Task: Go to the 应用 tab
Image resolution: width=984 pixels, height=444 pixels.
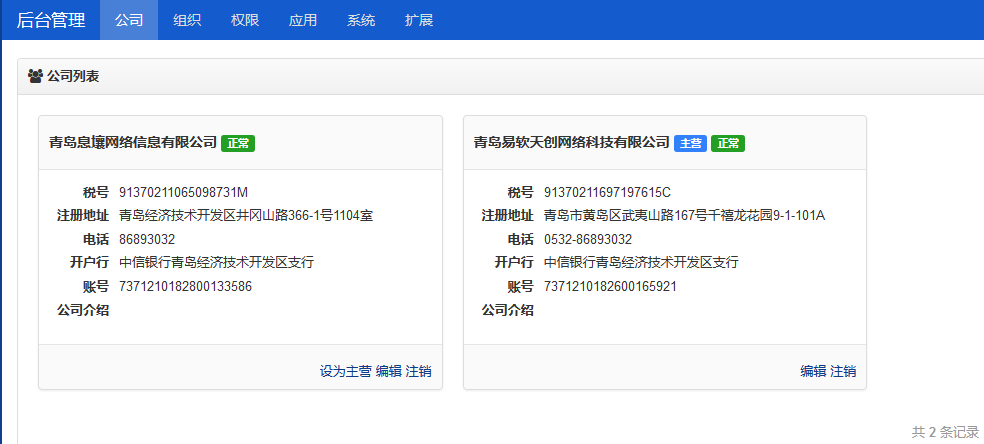Action: click(x=302, y=20)
